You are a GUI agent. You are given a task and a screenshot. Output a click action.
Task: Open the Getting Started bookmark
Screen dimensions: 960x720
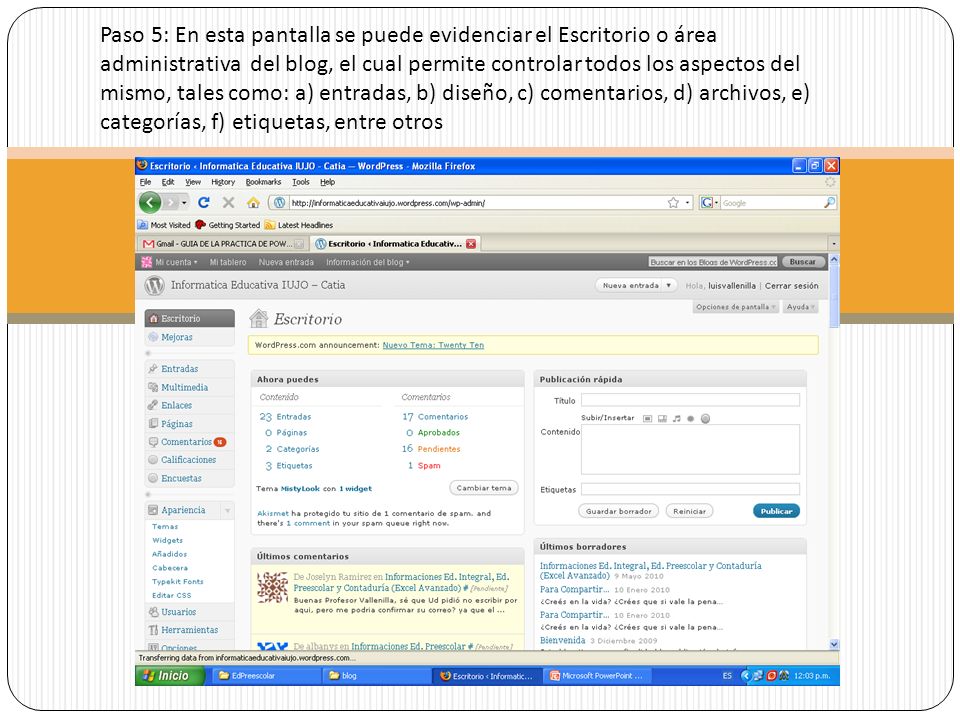(228, 225)
